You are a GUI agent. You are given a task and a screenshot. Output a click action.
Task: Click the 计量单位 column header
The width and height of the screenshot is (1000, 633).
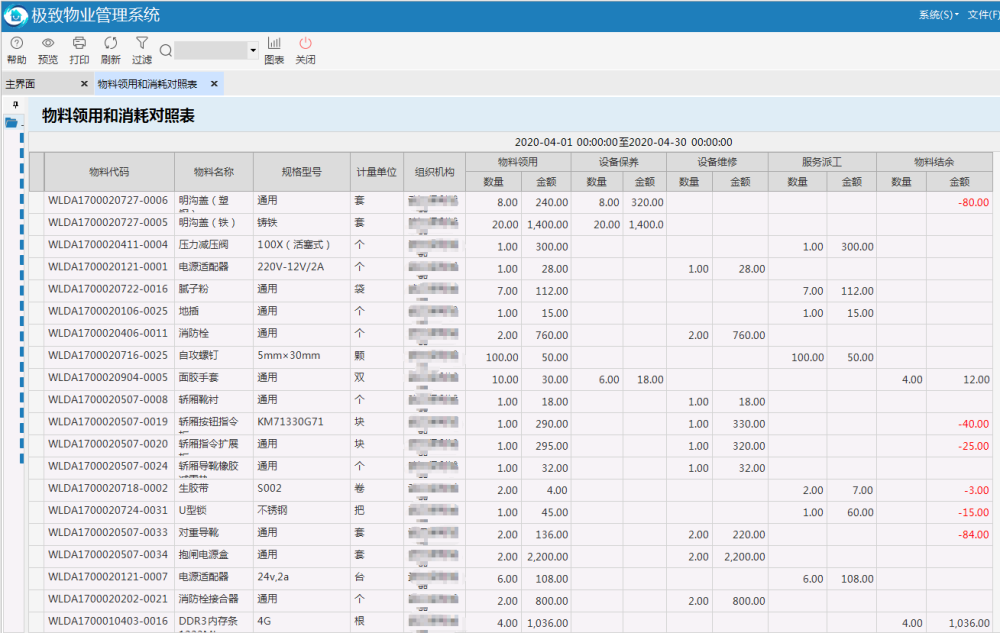pos(376,172)
